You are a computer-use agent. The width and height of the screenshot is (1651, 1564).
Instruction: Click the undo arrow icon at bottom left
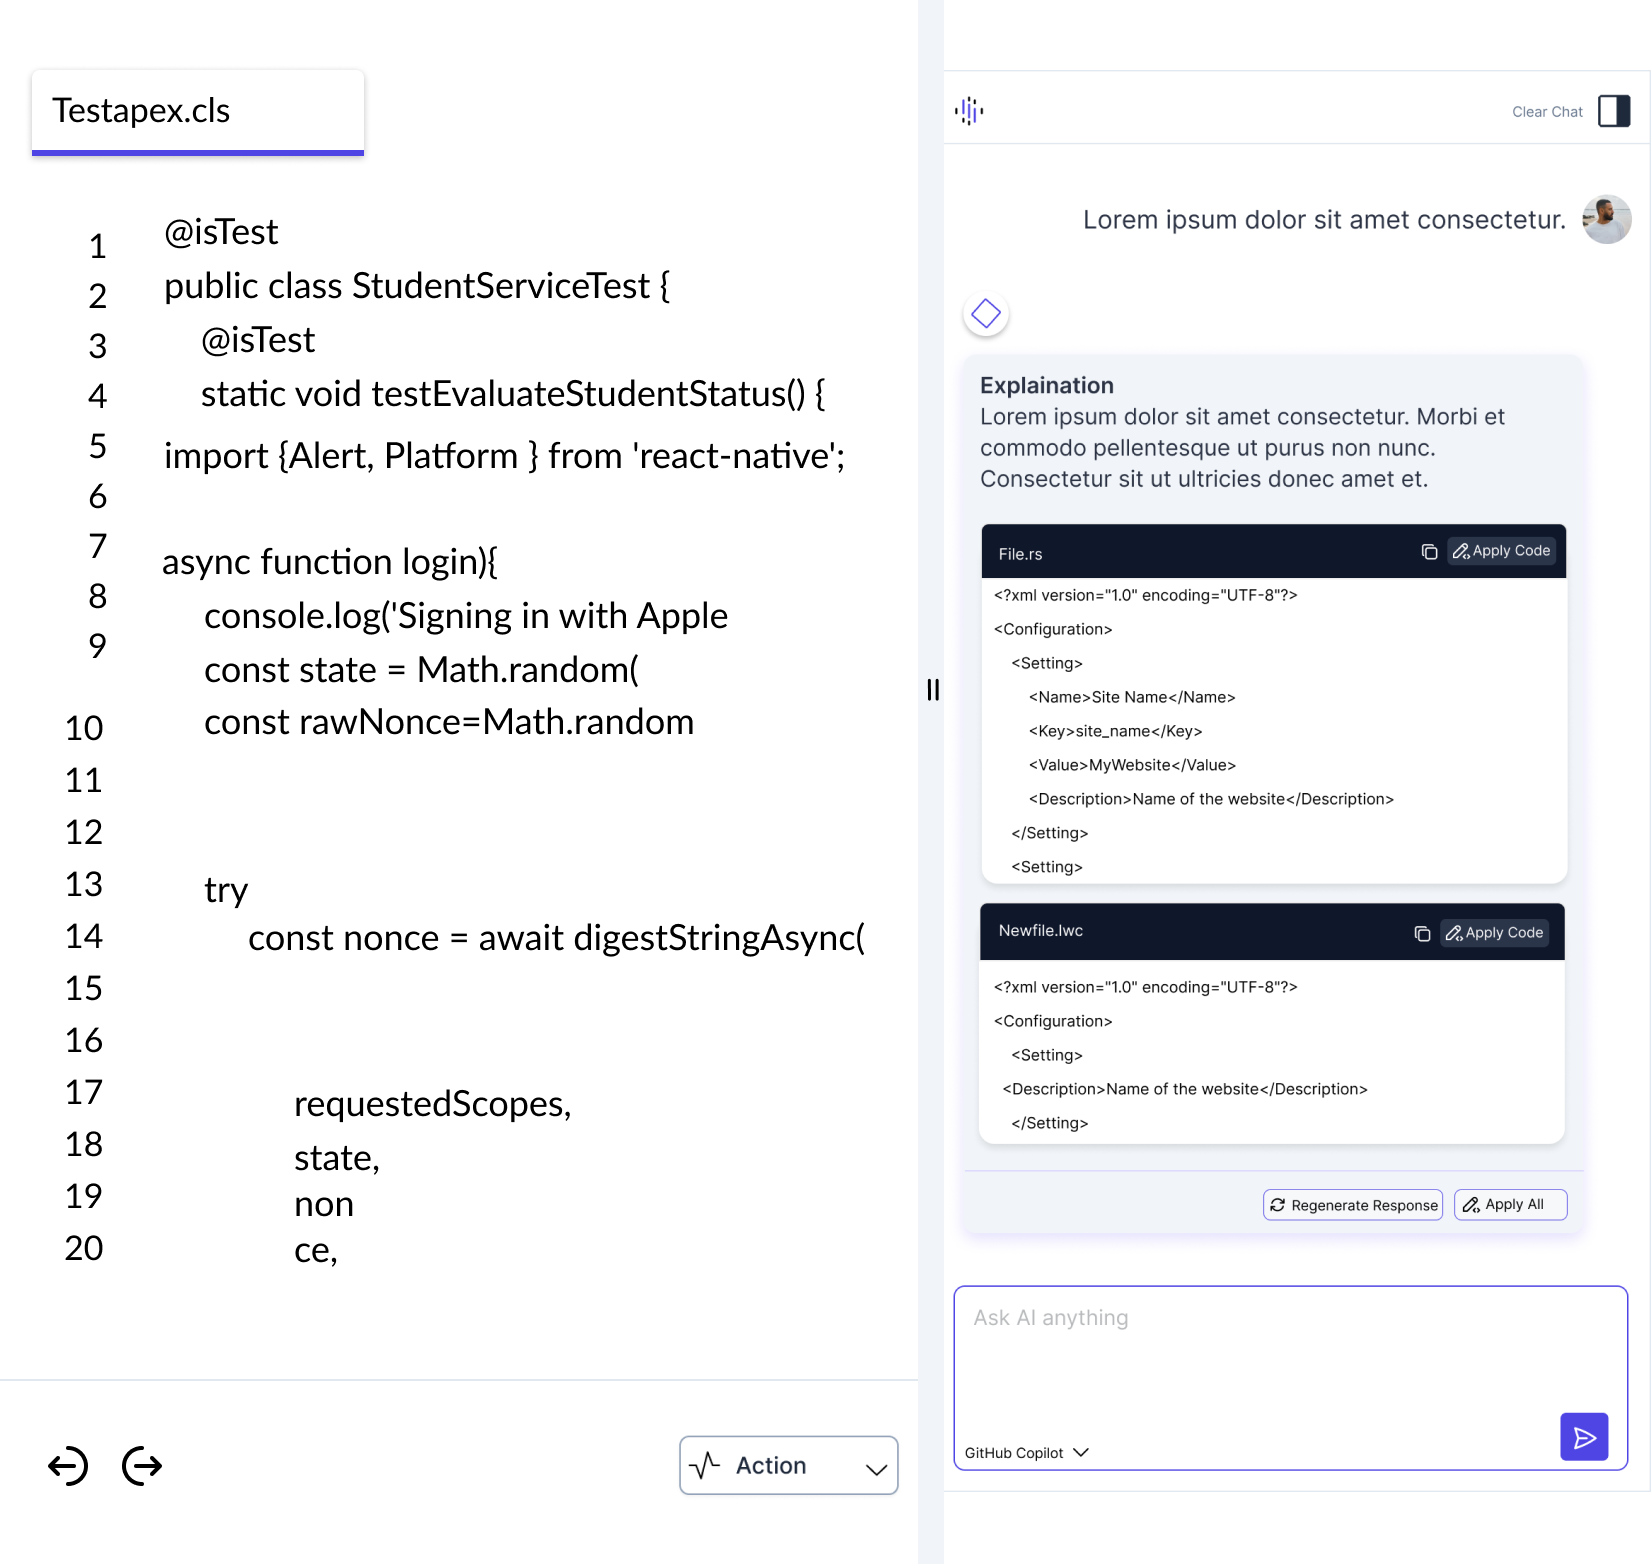[x=67, y=1466]
